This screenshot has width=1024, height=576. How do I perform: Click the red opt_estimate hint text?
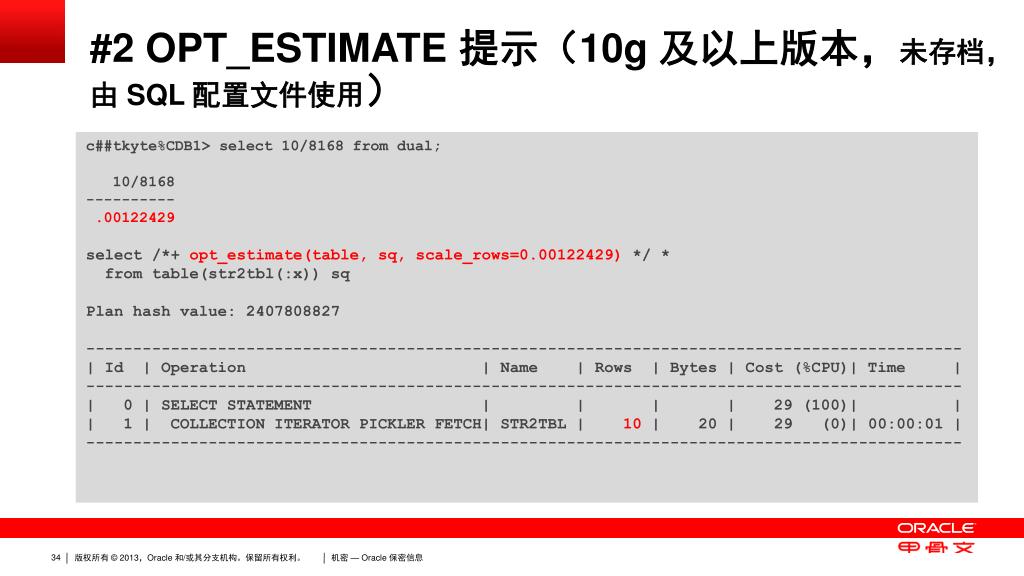(x=405, y=255)
